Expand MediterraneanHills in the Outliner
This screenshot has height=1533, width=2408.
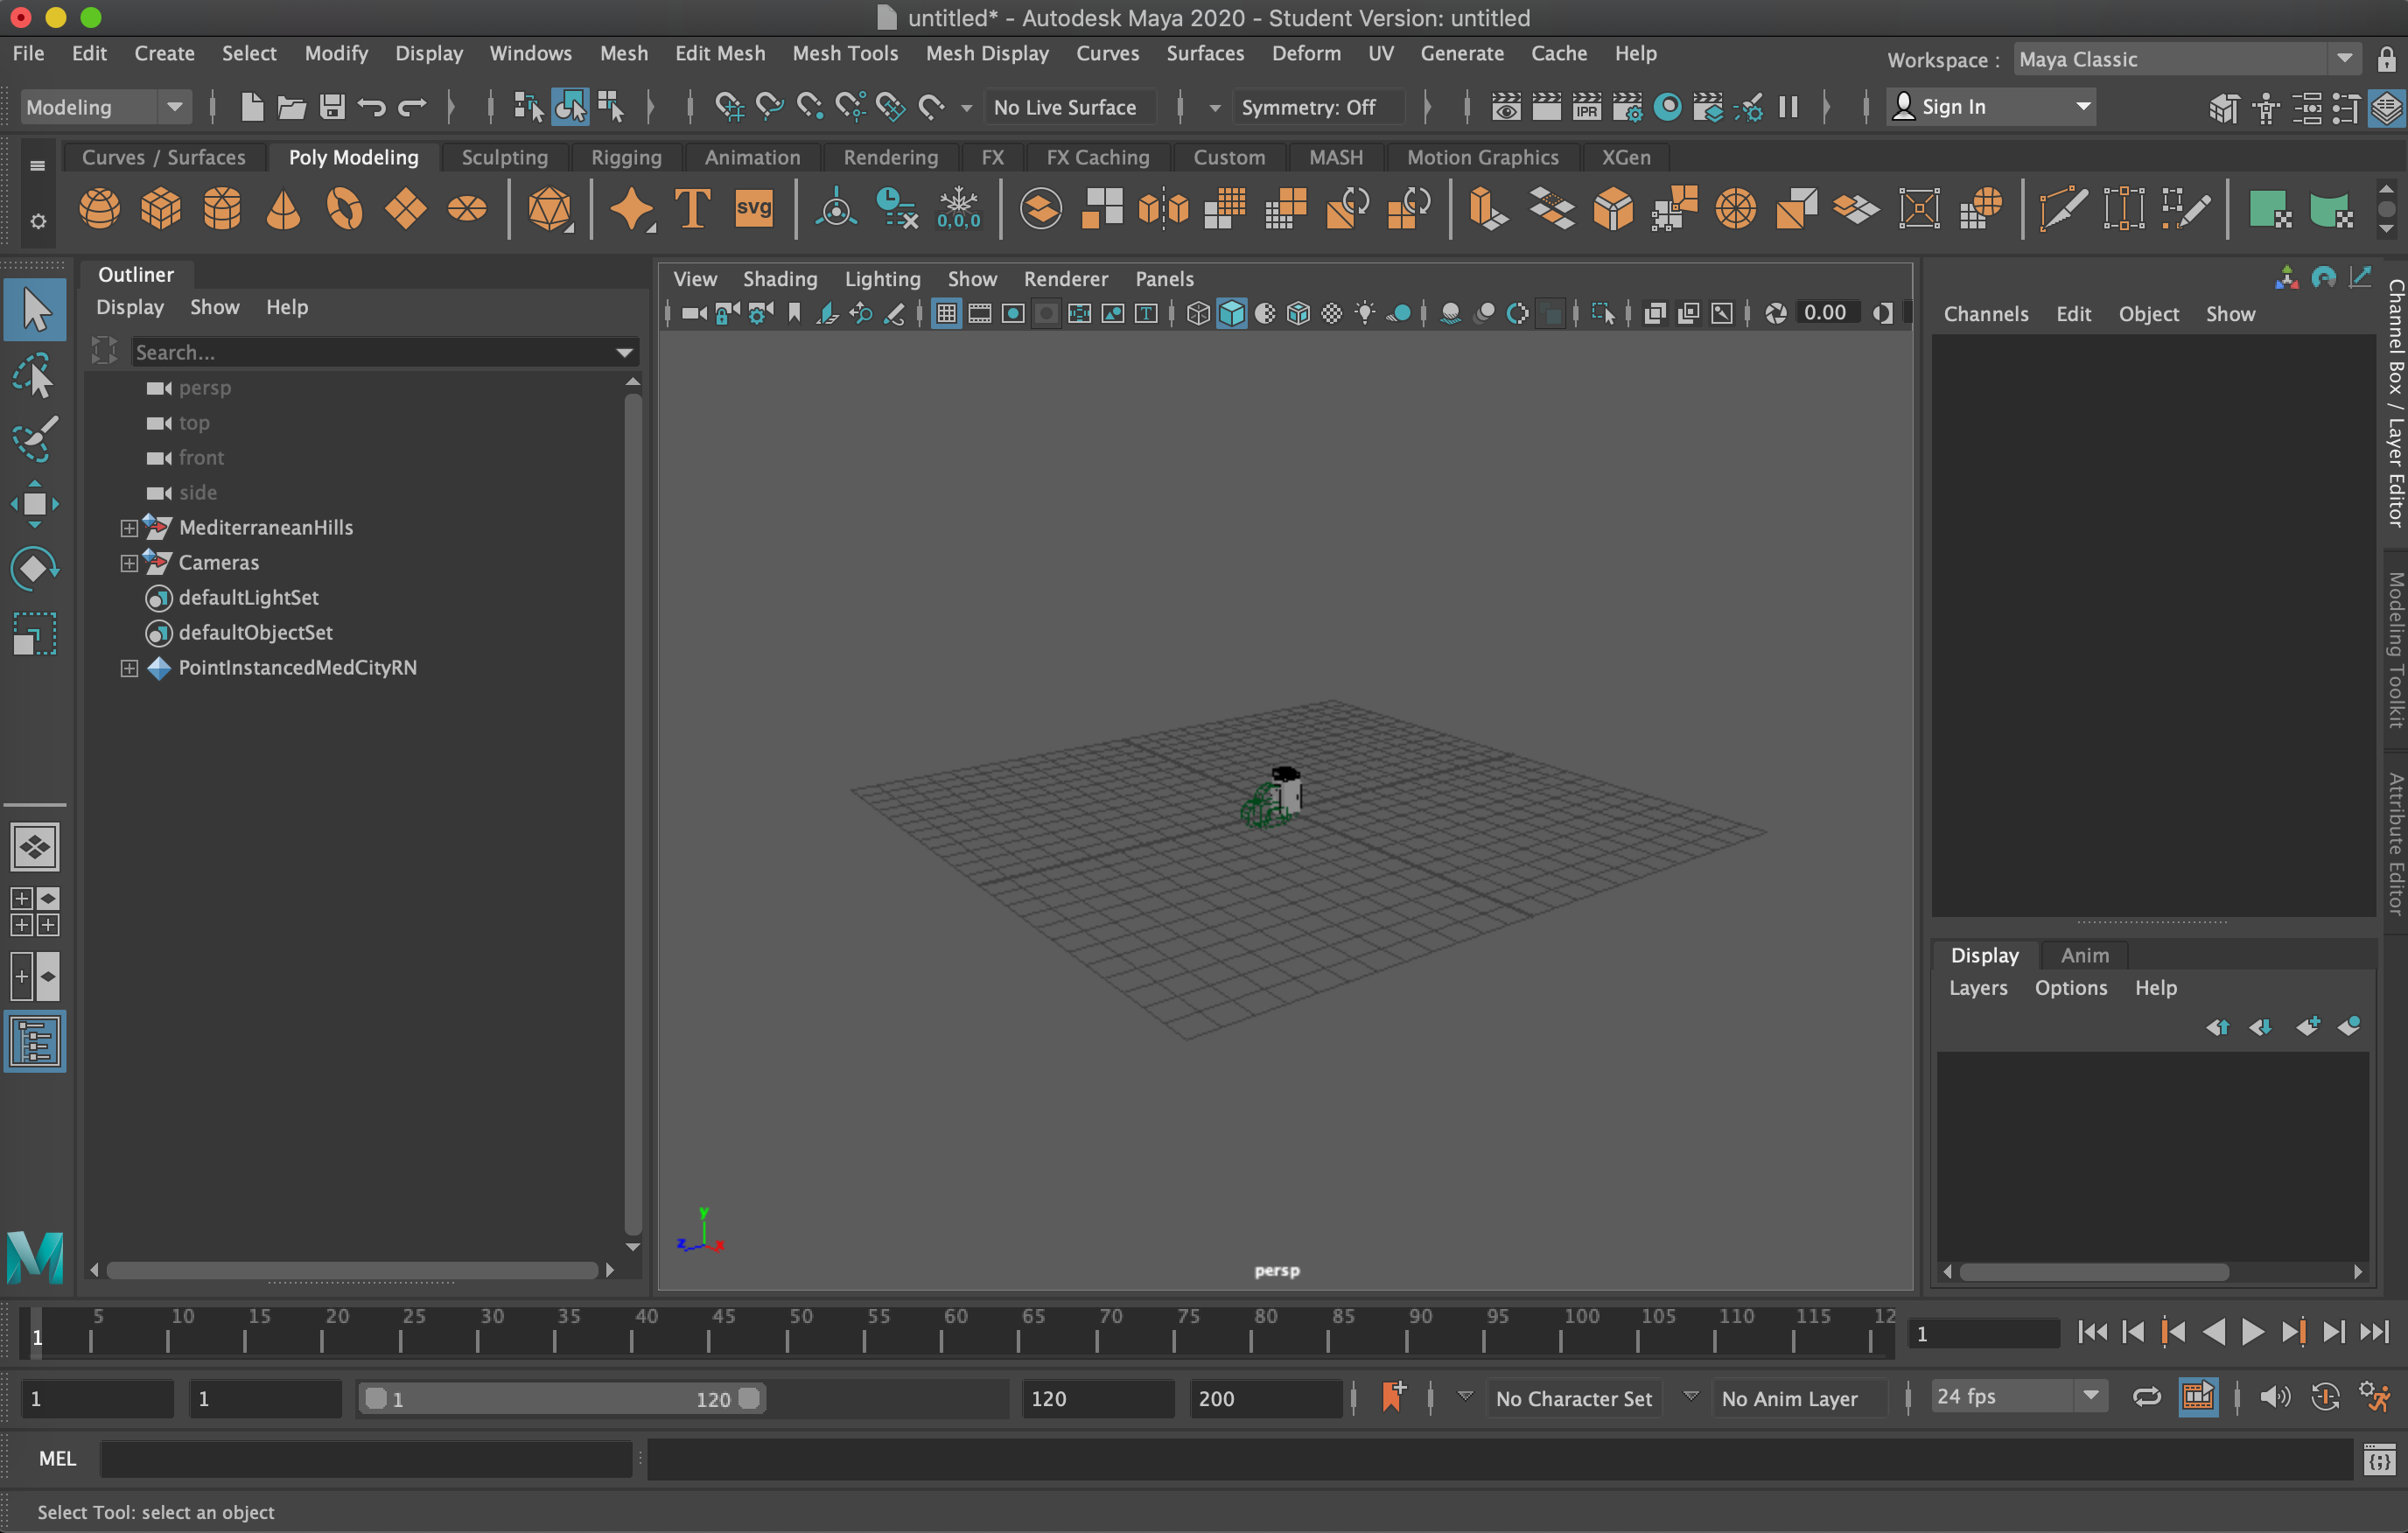pyautogui.click(x=129, y=528)
